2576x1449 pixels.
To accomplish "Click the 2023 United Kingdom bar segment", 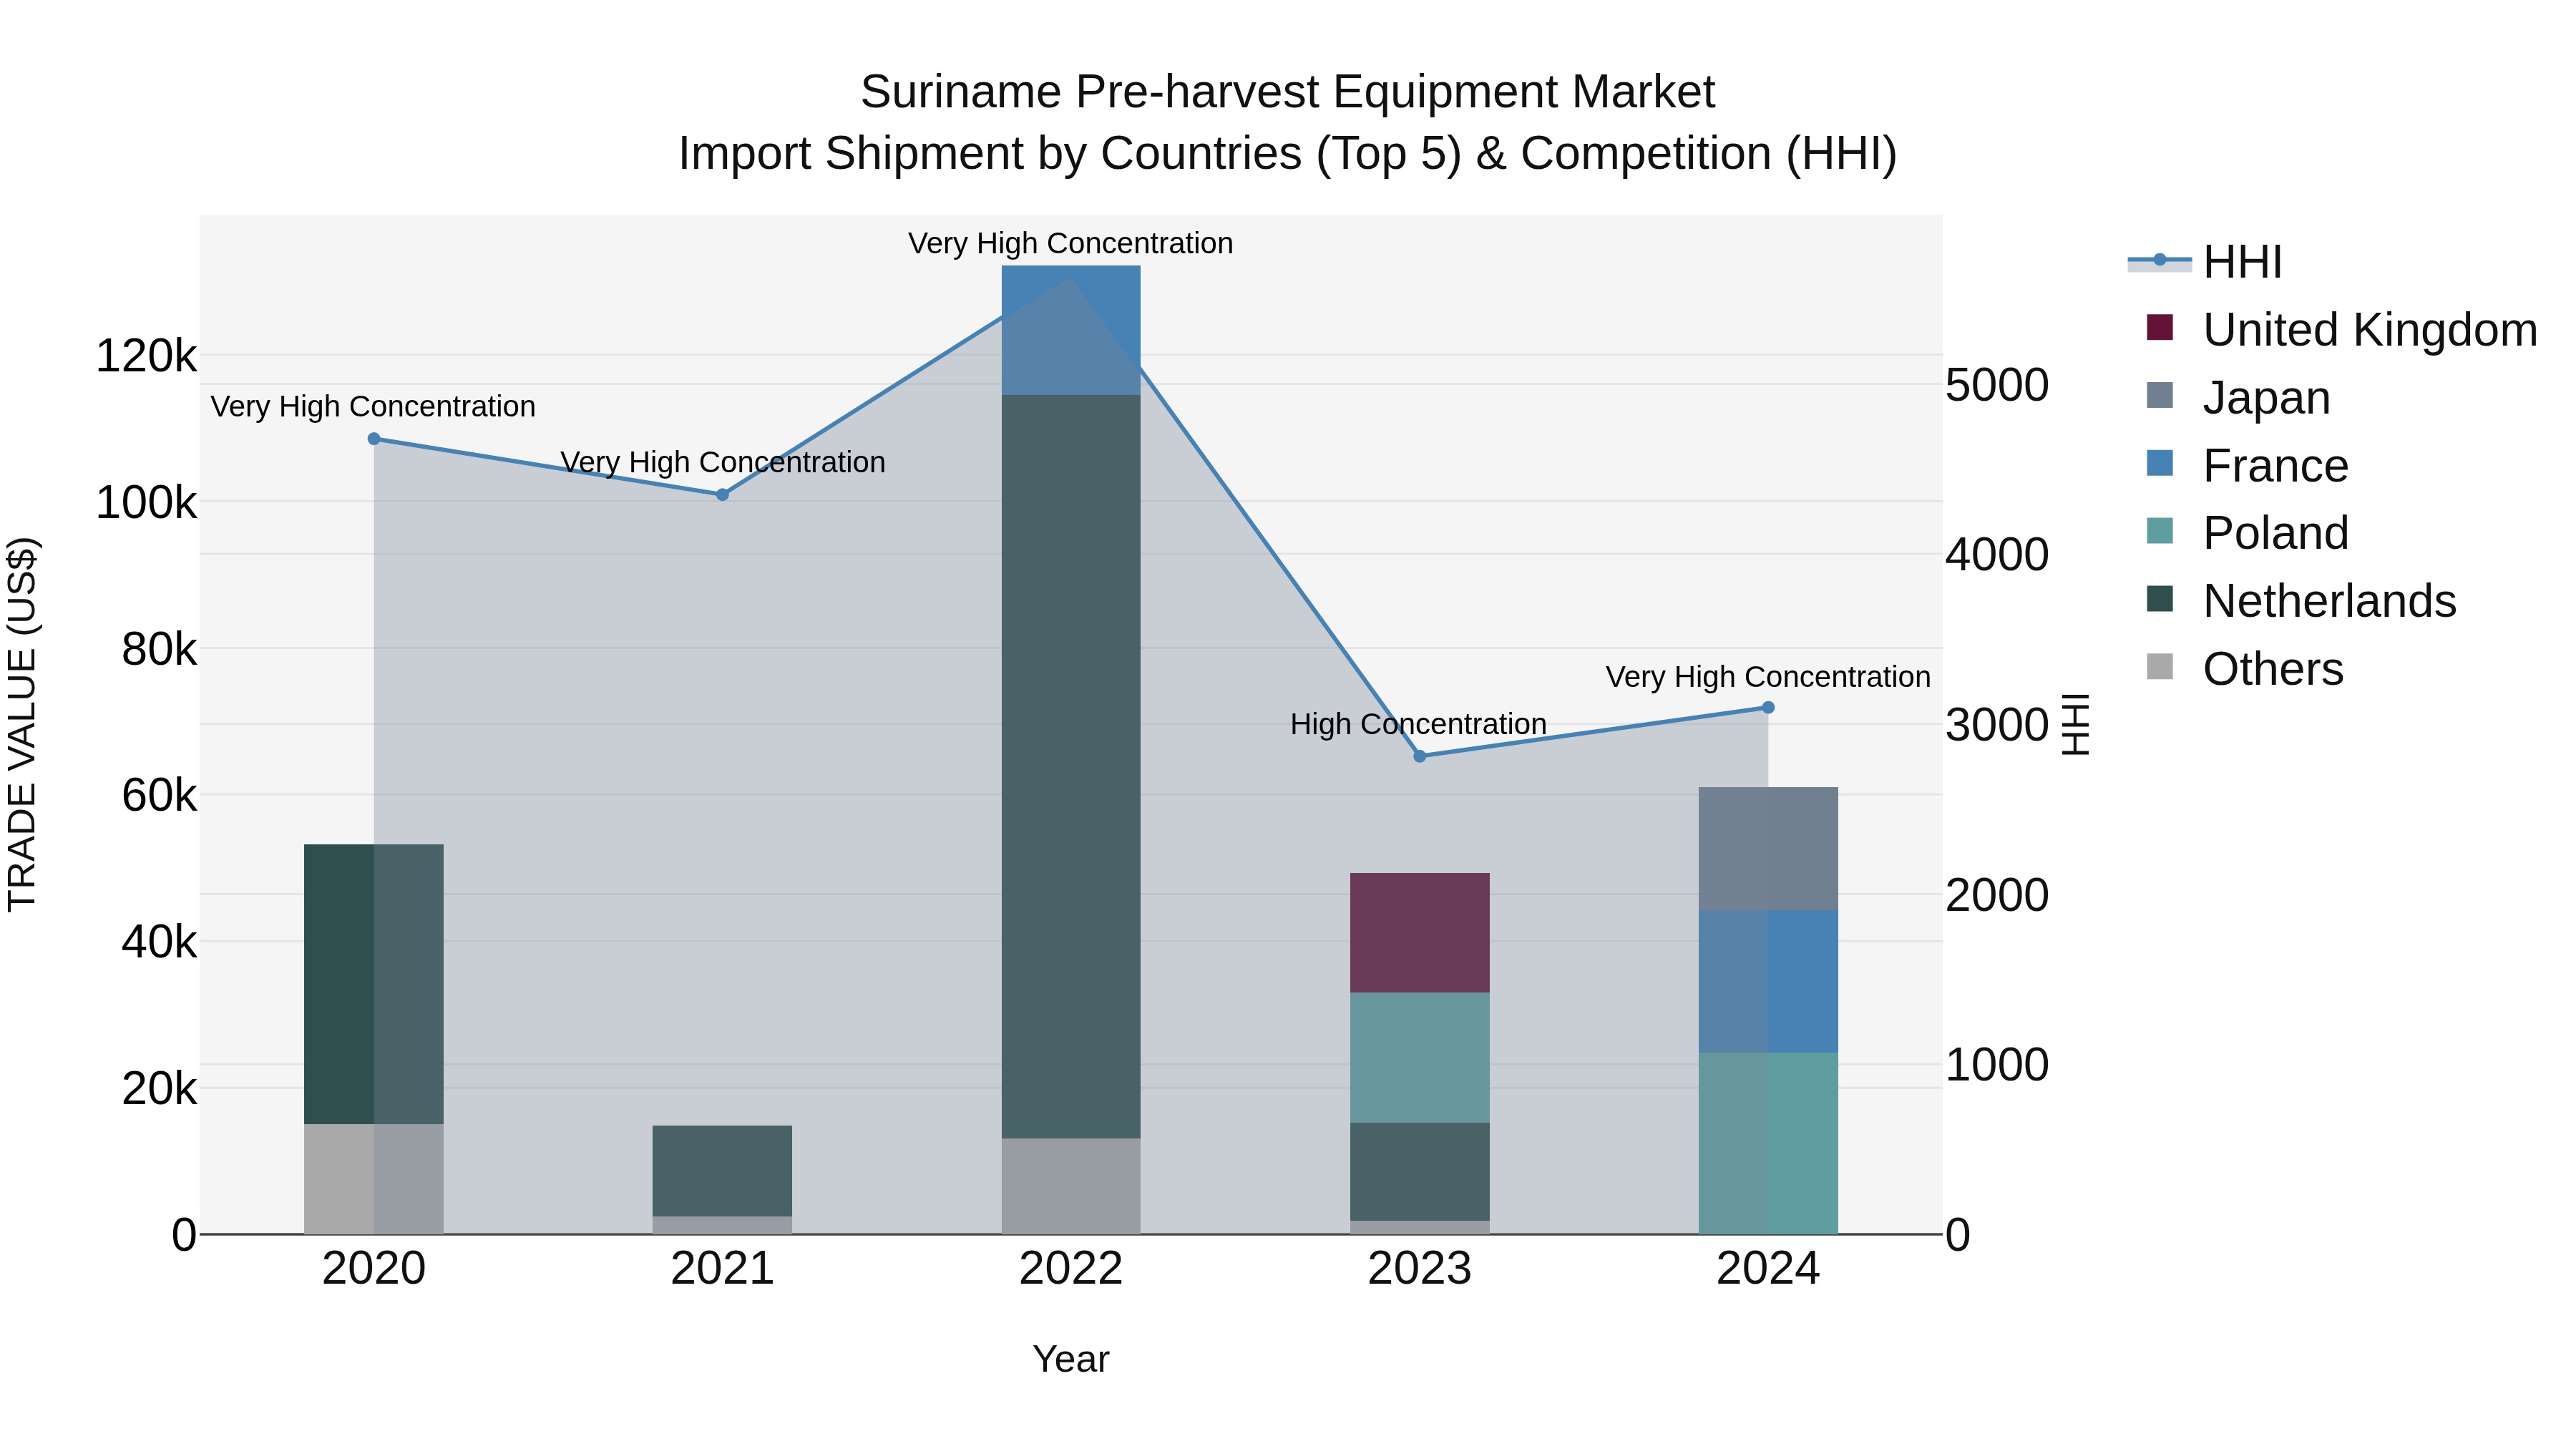I will (x=1420, y=933).
